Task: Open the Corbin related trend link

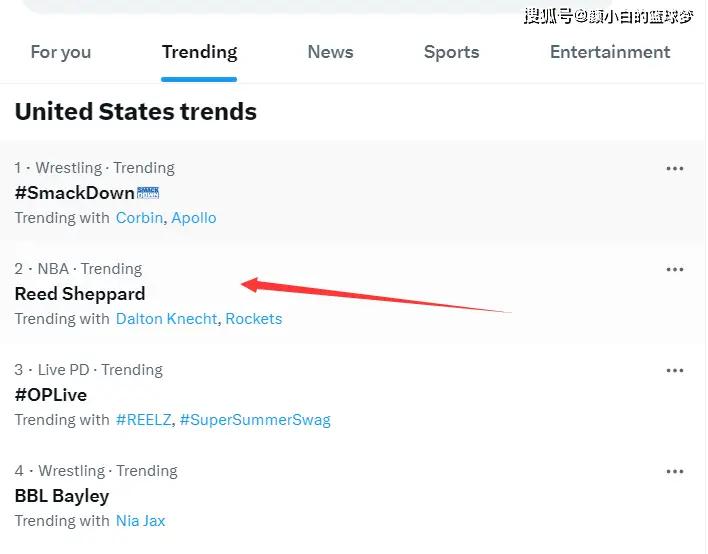Action: point(139,218)
